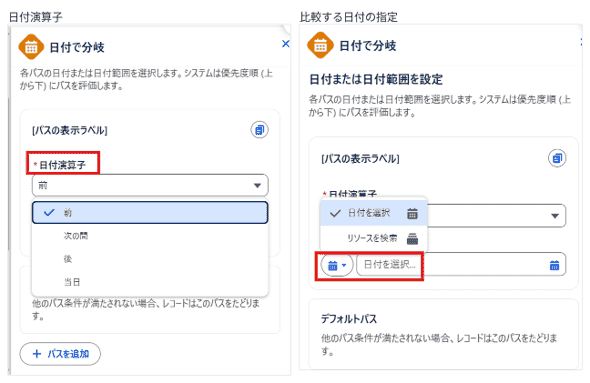Select the checked 前 option in the list
Image resolution: width=590 pixels, height=383 pixels.
[150, 213]
